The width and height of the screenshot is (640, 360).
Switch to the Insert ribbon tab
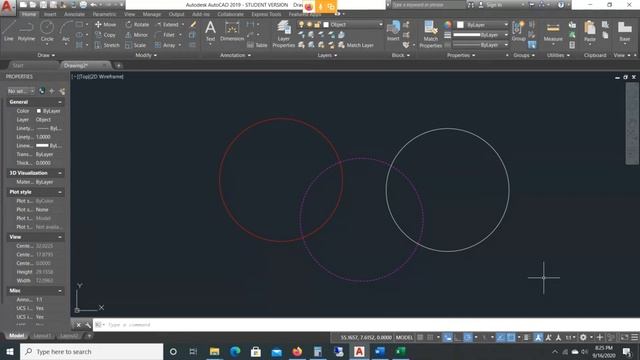[x=50, y=14]
